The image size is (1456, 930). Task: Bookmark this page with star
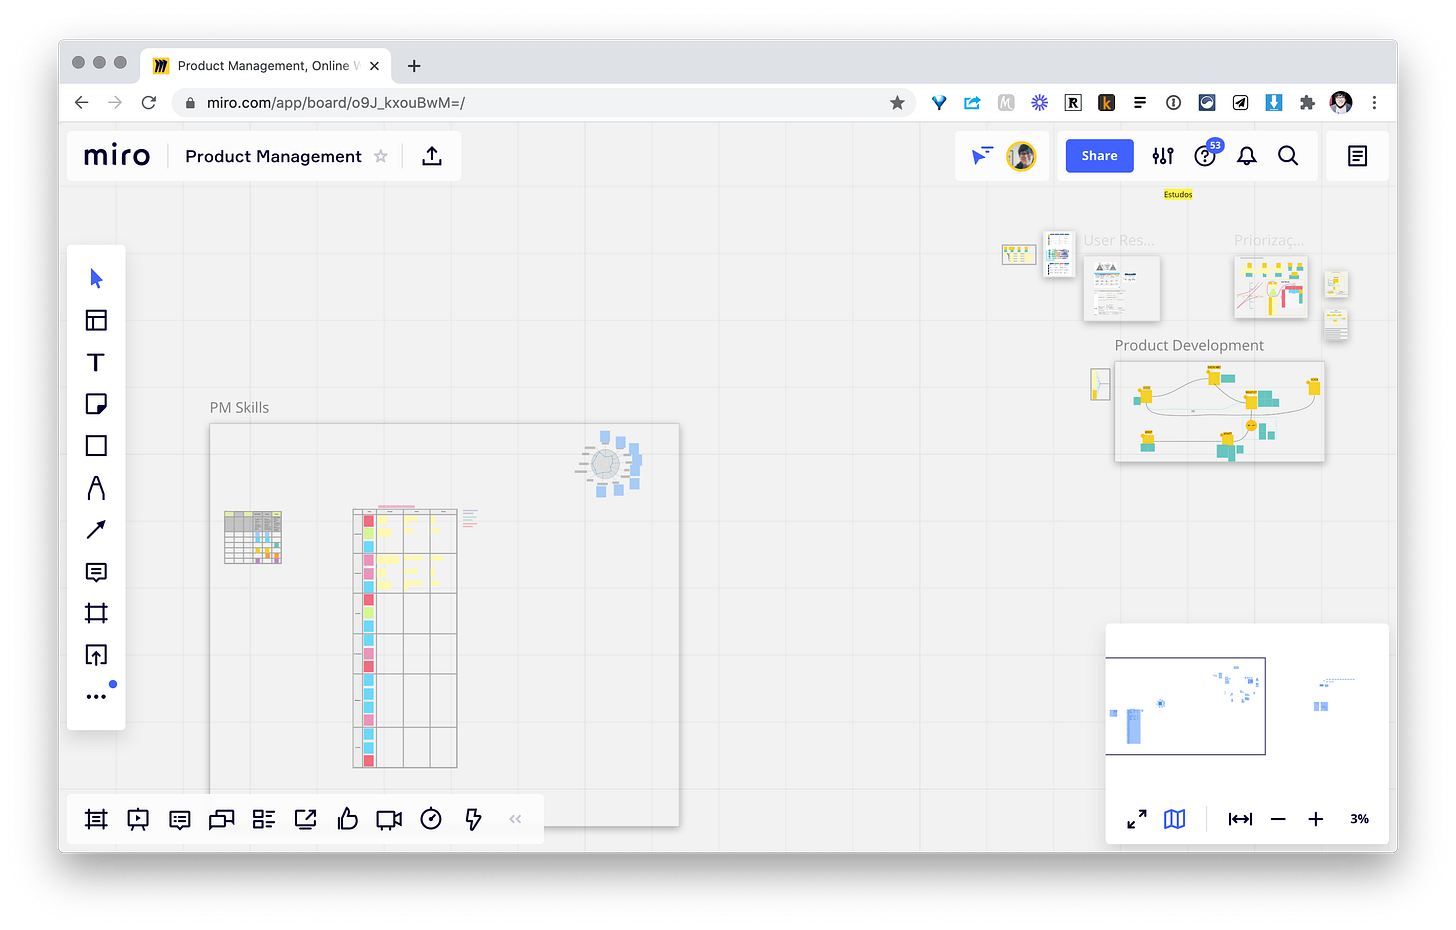[x=897, y=102]
